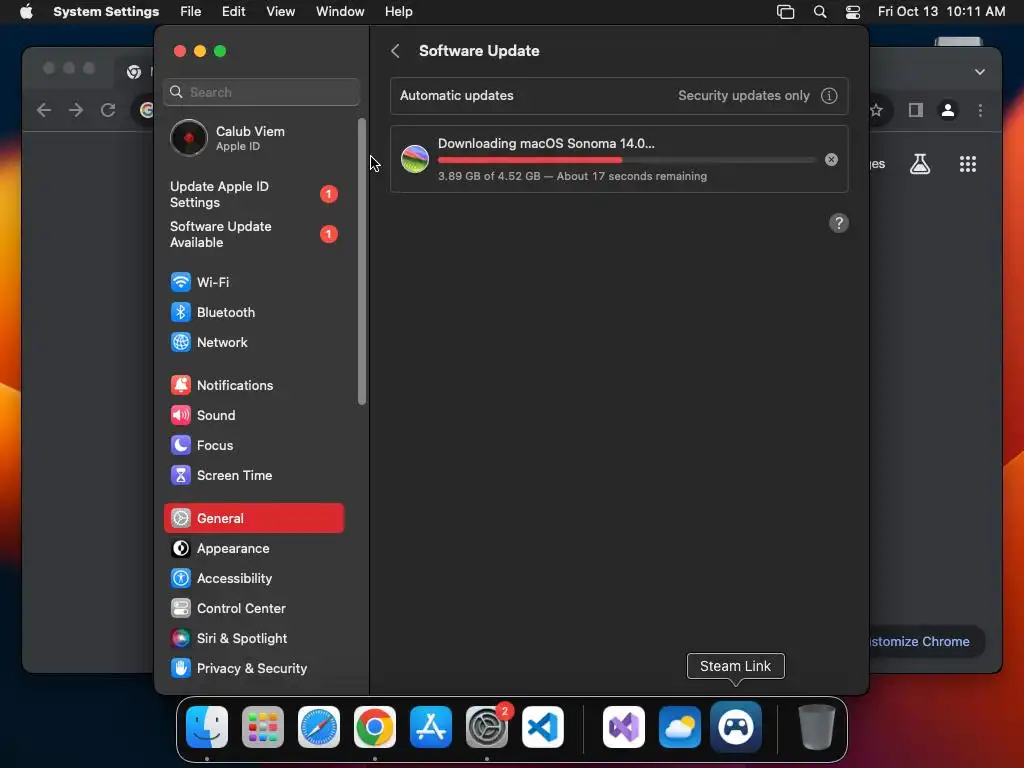Open the Apple menu
The height and width of the screenshot is (768, 1024).
(x=26, y=12)
